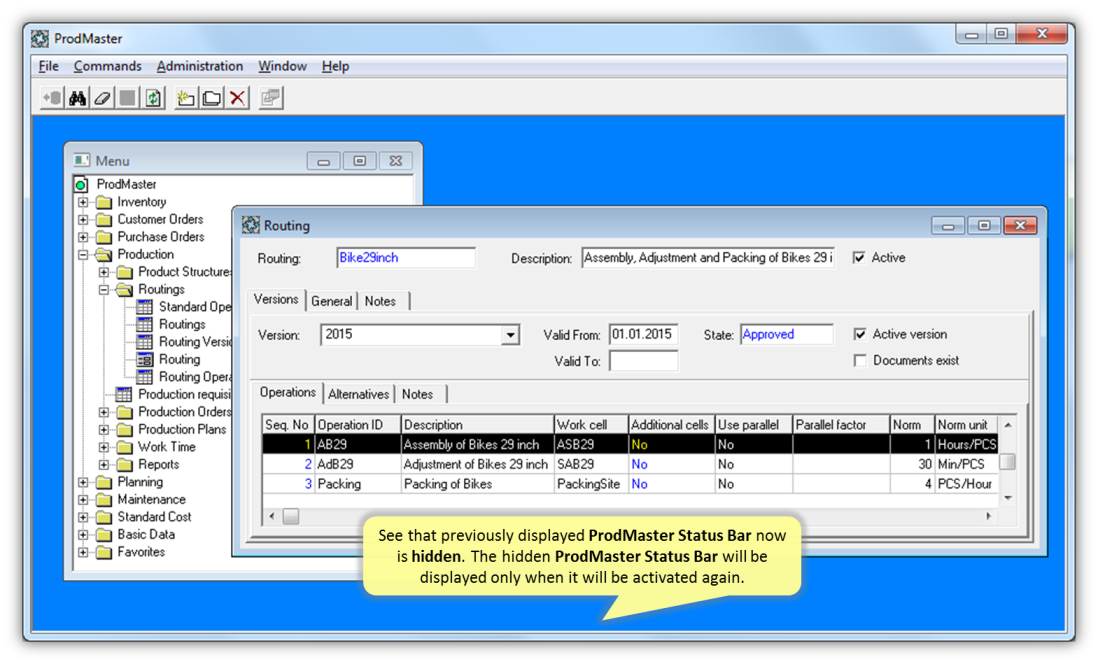The height and width of the screenshot is (664, 1098).
Task: Click the Parallel factor column header
Action: (840, 424)
